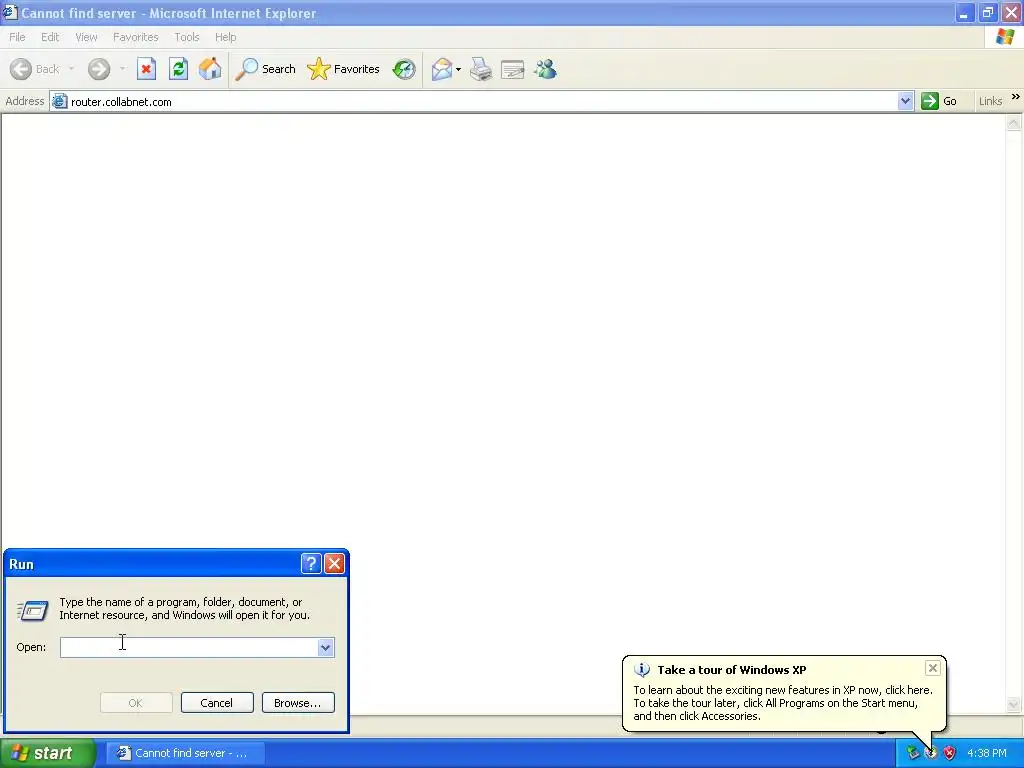
Task: Open the Edit menu
Action: coord(50,37)
